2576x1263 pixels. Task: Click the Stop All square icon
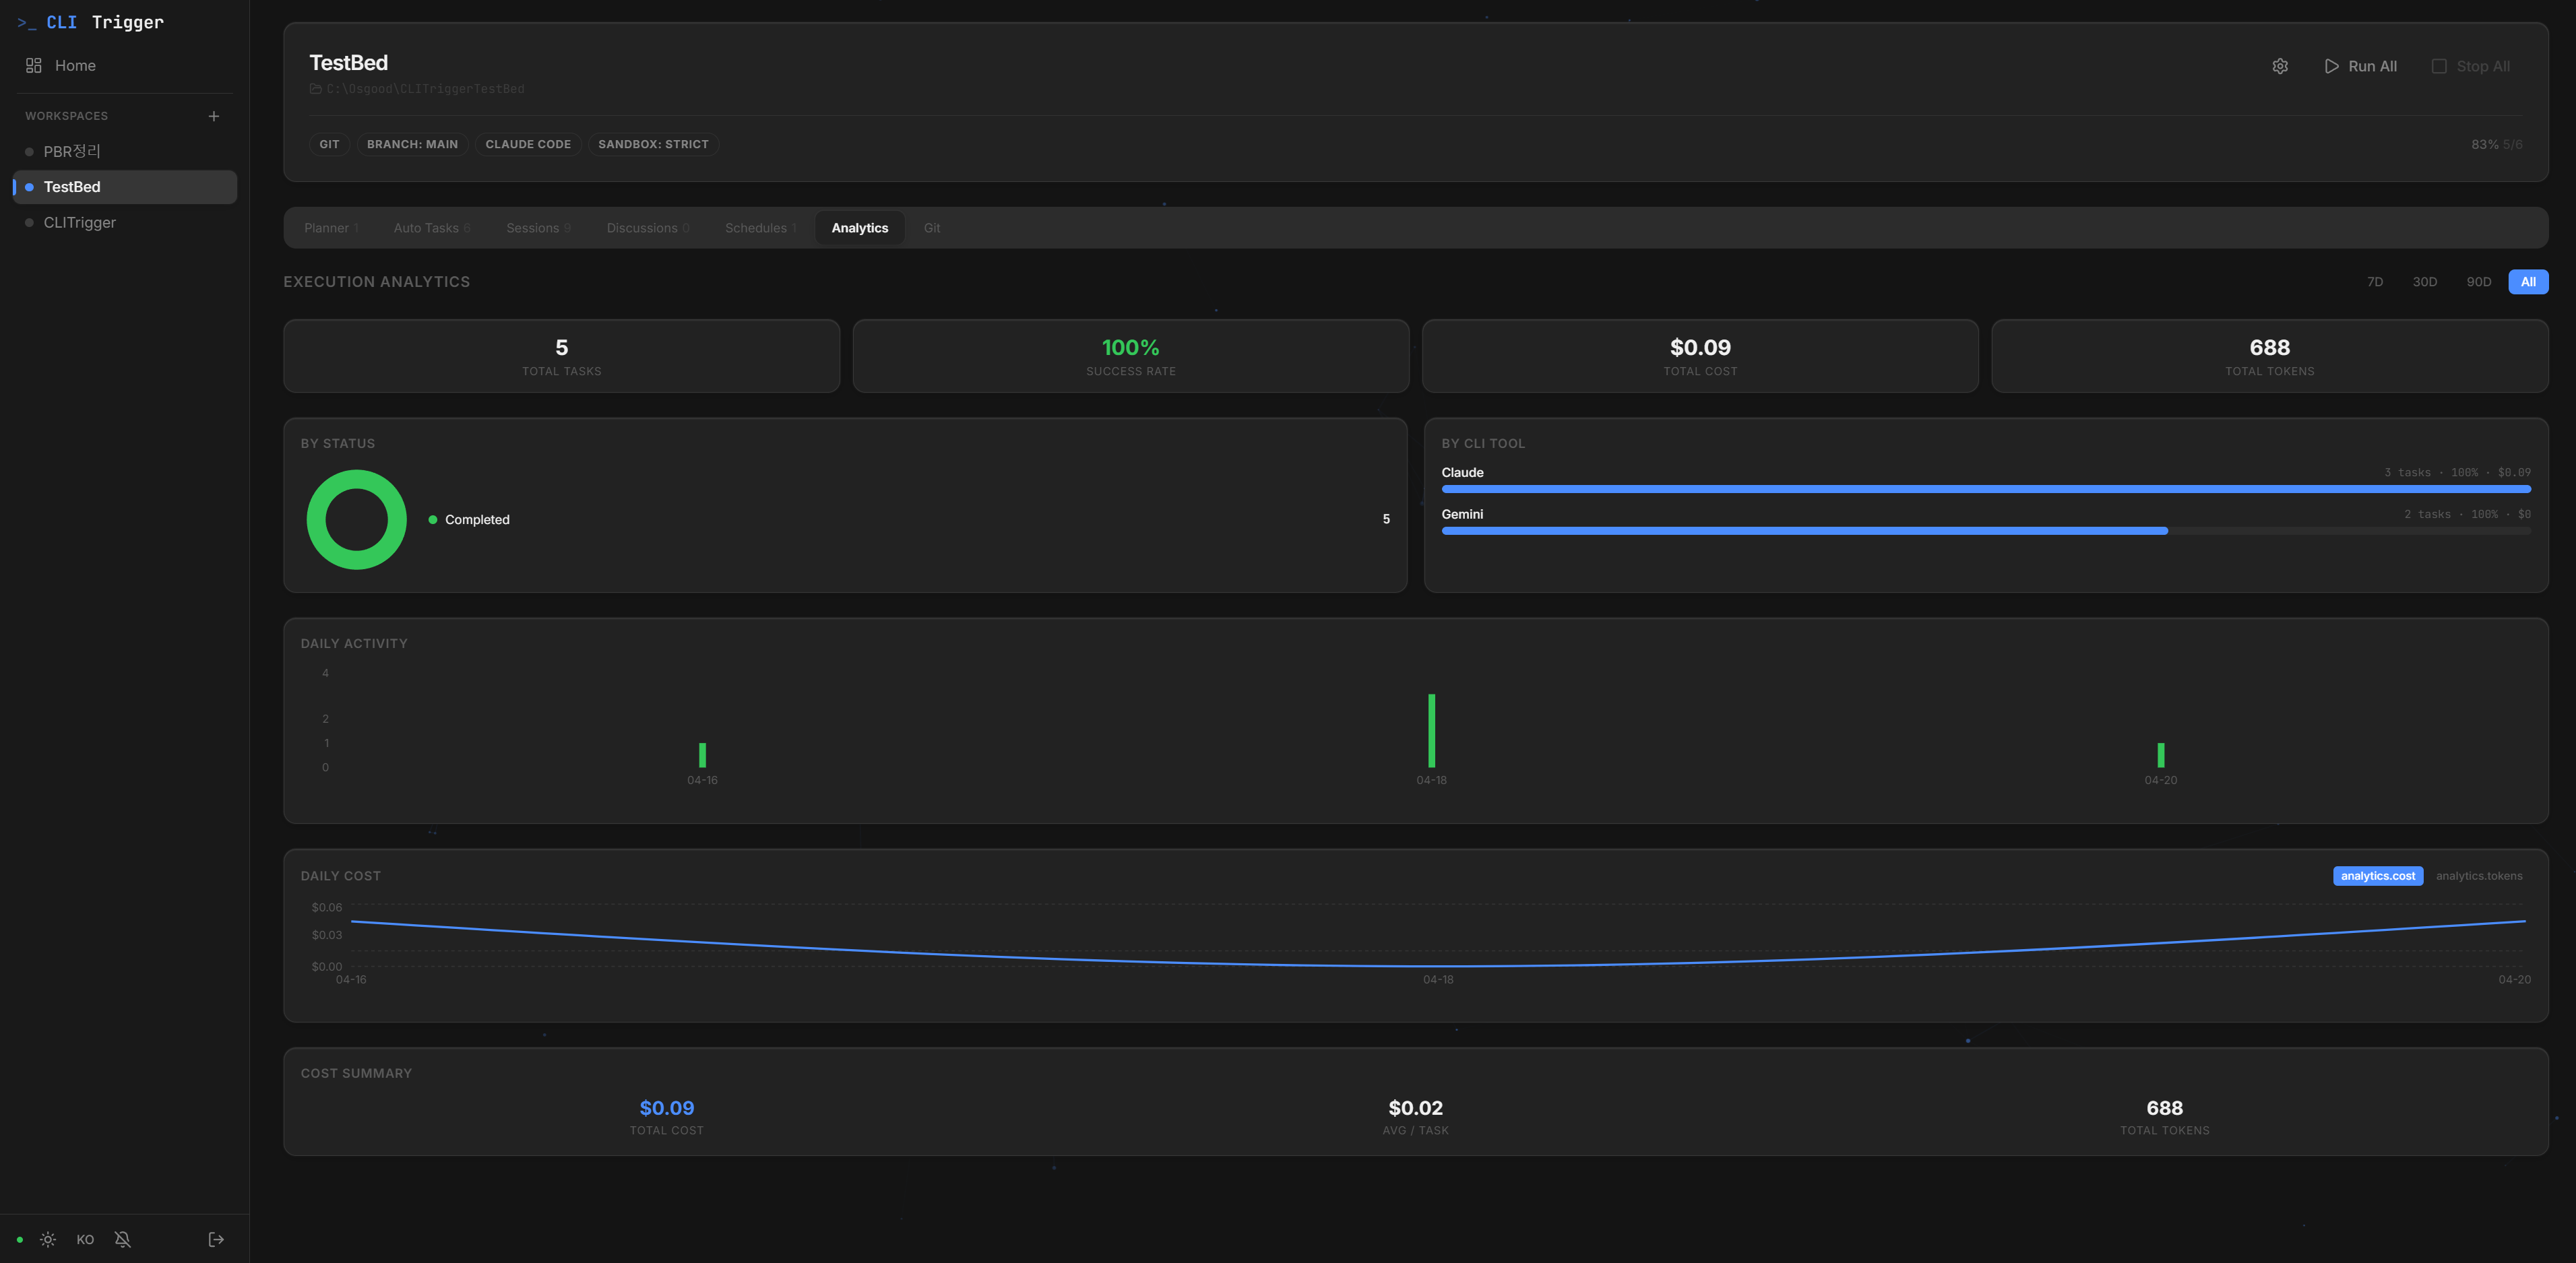point(2439,66)
